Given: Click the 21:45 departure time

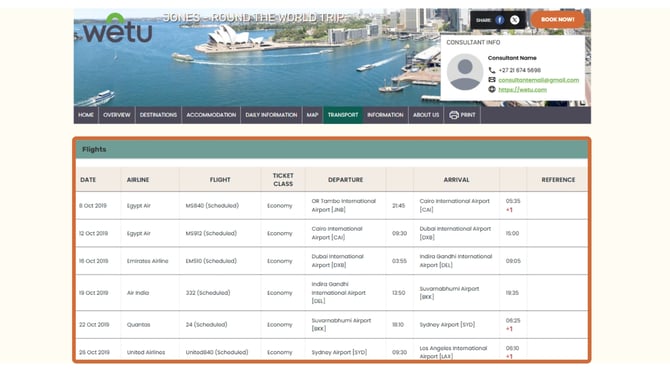Looking at the screenshot, I should coord(398,205).
